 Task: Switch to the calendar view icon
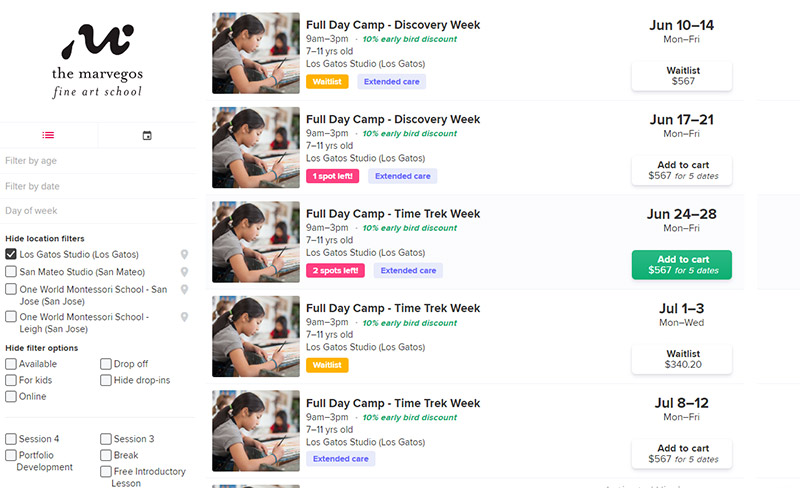tap(147, 135)
